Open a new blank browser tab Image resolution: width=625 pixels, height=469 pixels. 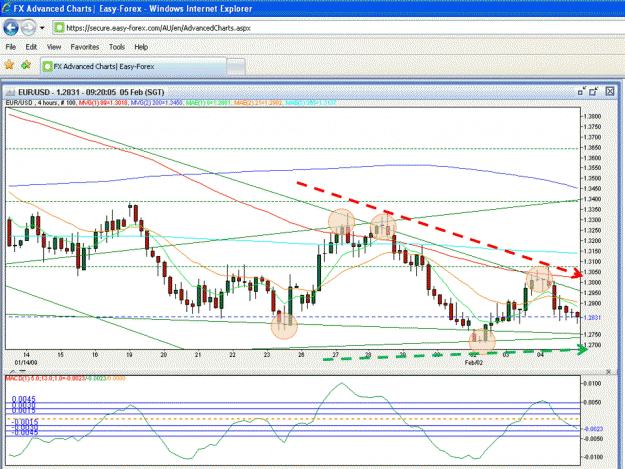pos(236,67)
